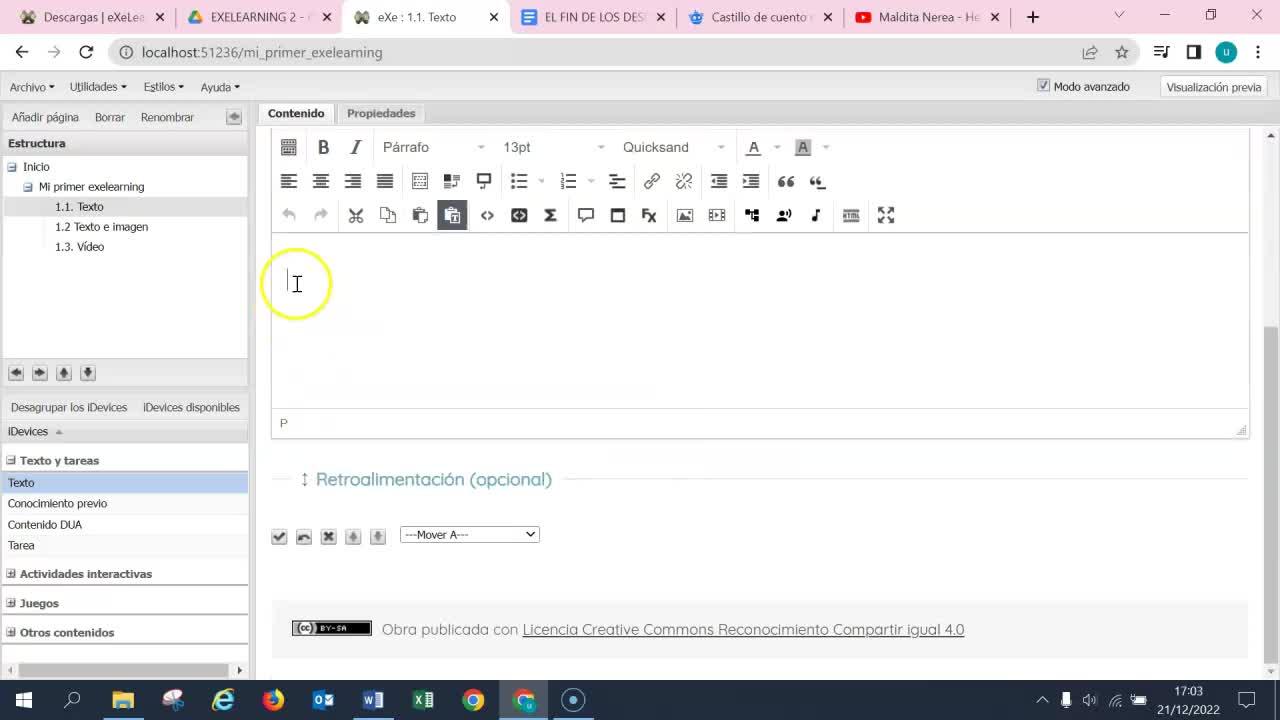This screenshot has width=1280, height=720.
Task: Select the 1.2 Texto e imagen page
Action: (102, 227)
